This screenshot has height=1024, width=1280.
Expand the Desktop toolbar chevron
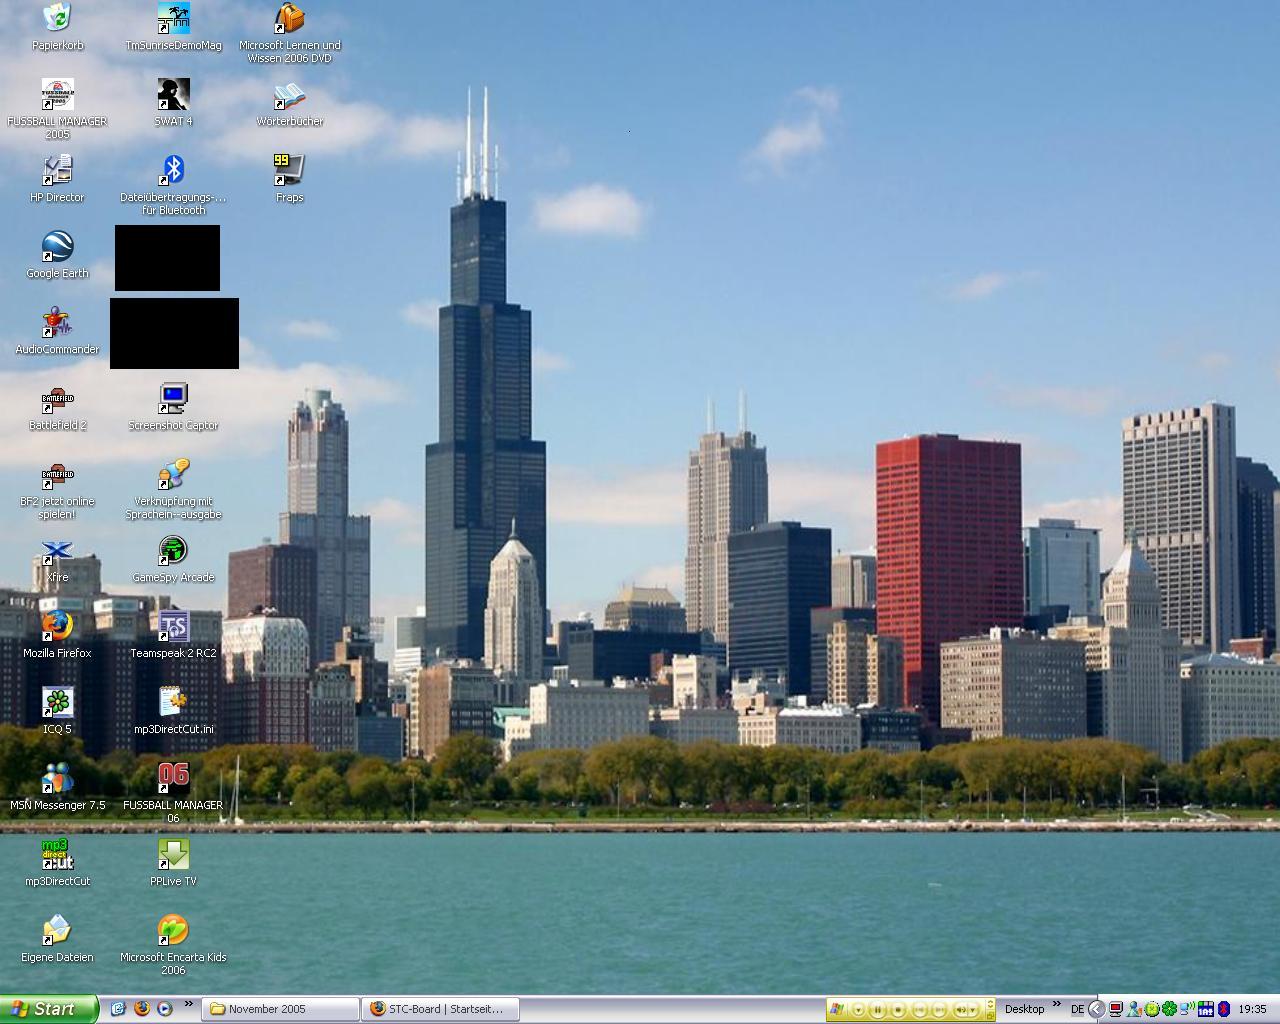pyautogui.click(x=1056, y=1005)
